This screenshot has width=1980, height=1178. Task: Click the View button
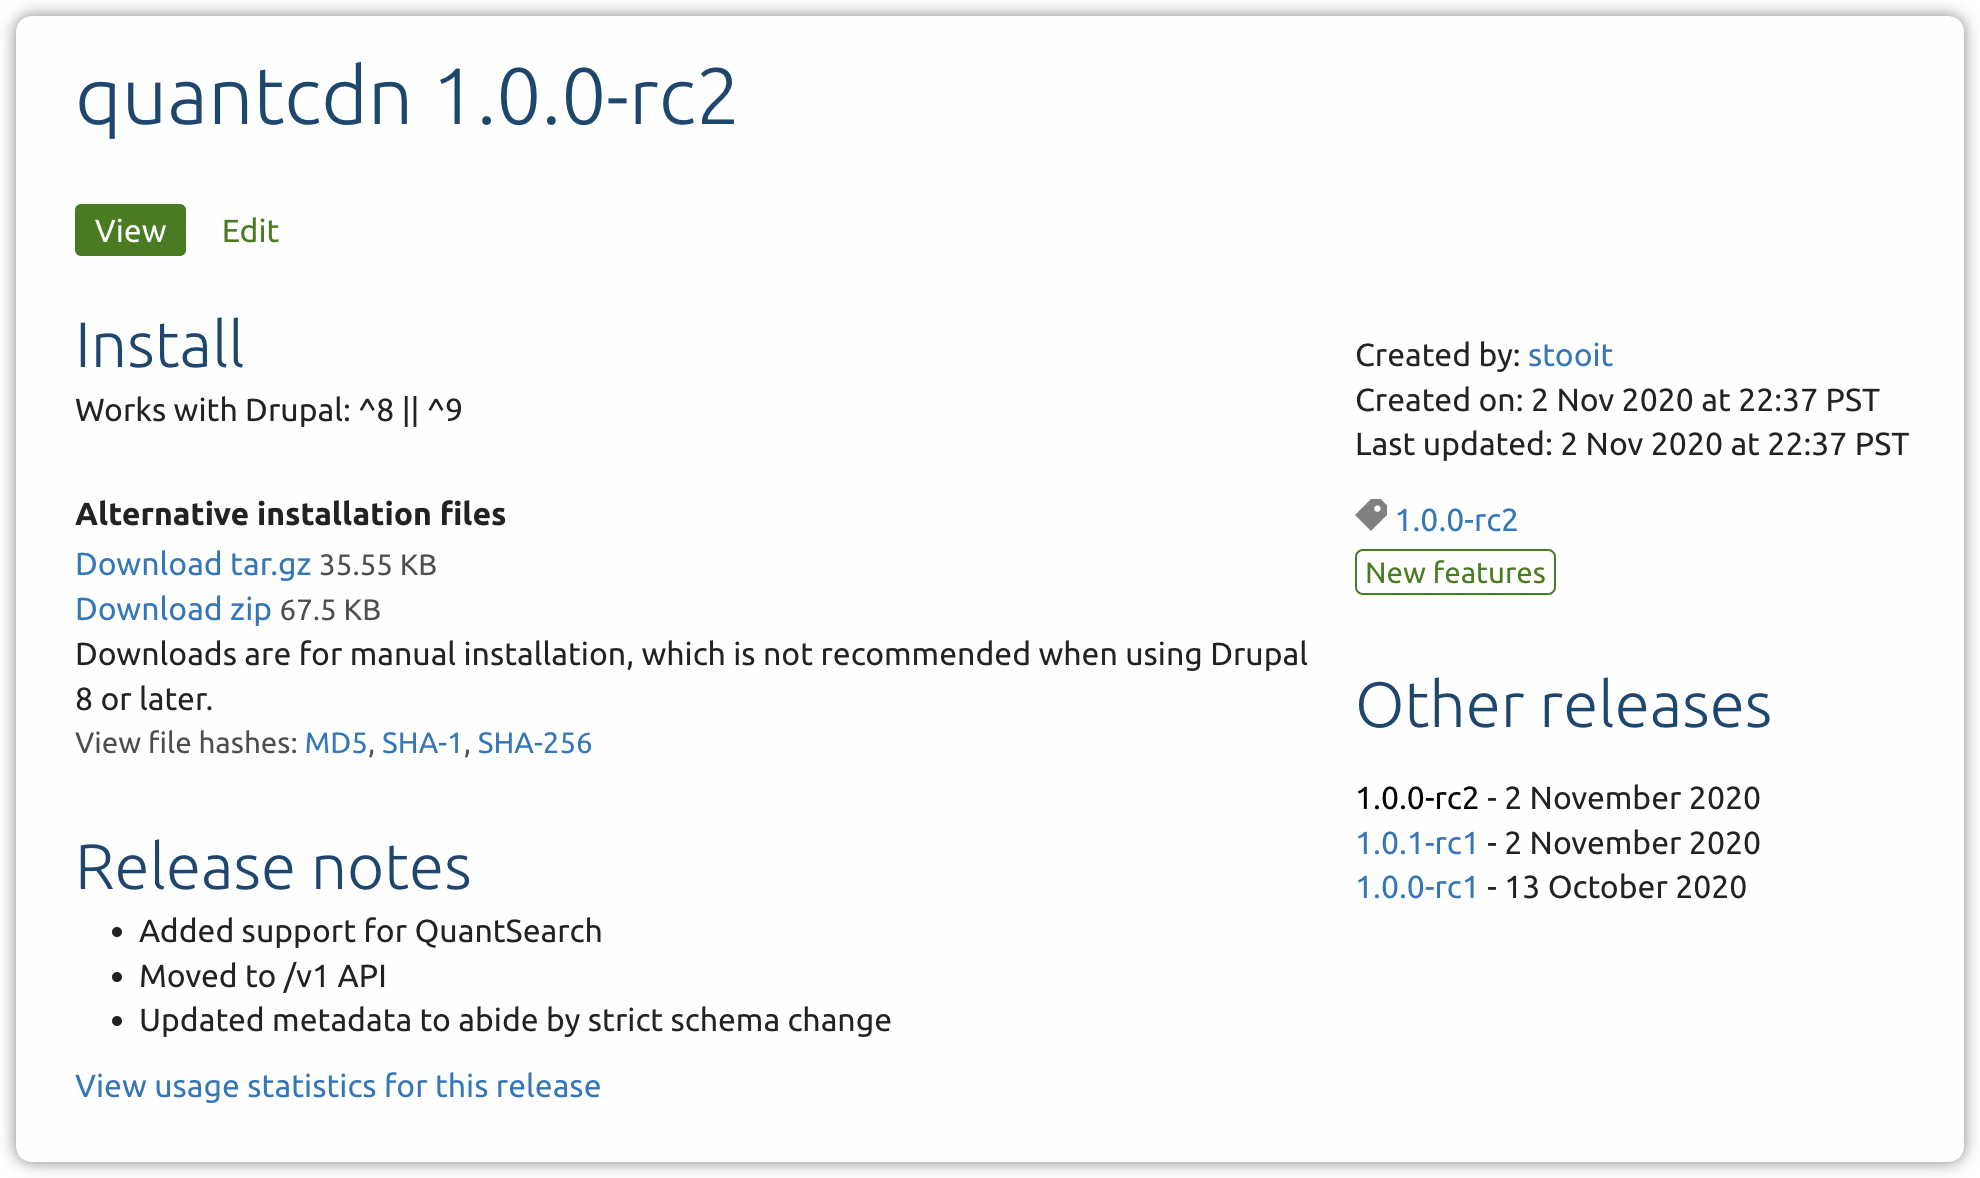[129, 230]
